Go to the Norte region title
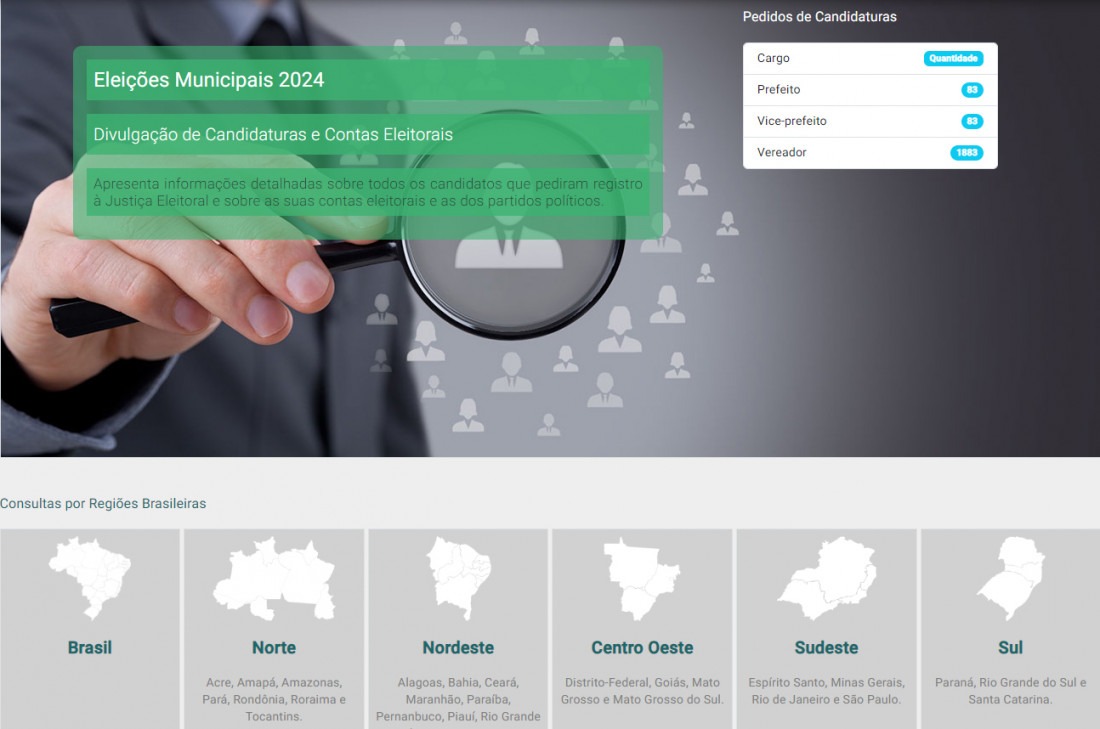 [x=274, y=647]
